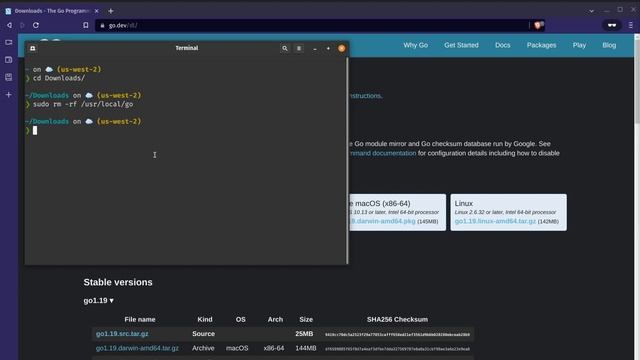
Task: Open the Docs nav item
Action: (x=502, y=45)
